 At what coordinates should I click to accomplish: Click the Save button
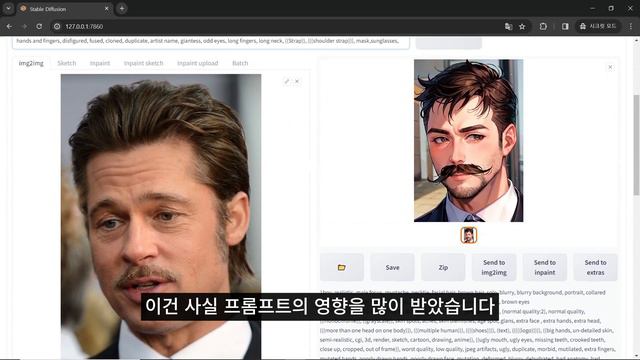[x=392, y=267]
